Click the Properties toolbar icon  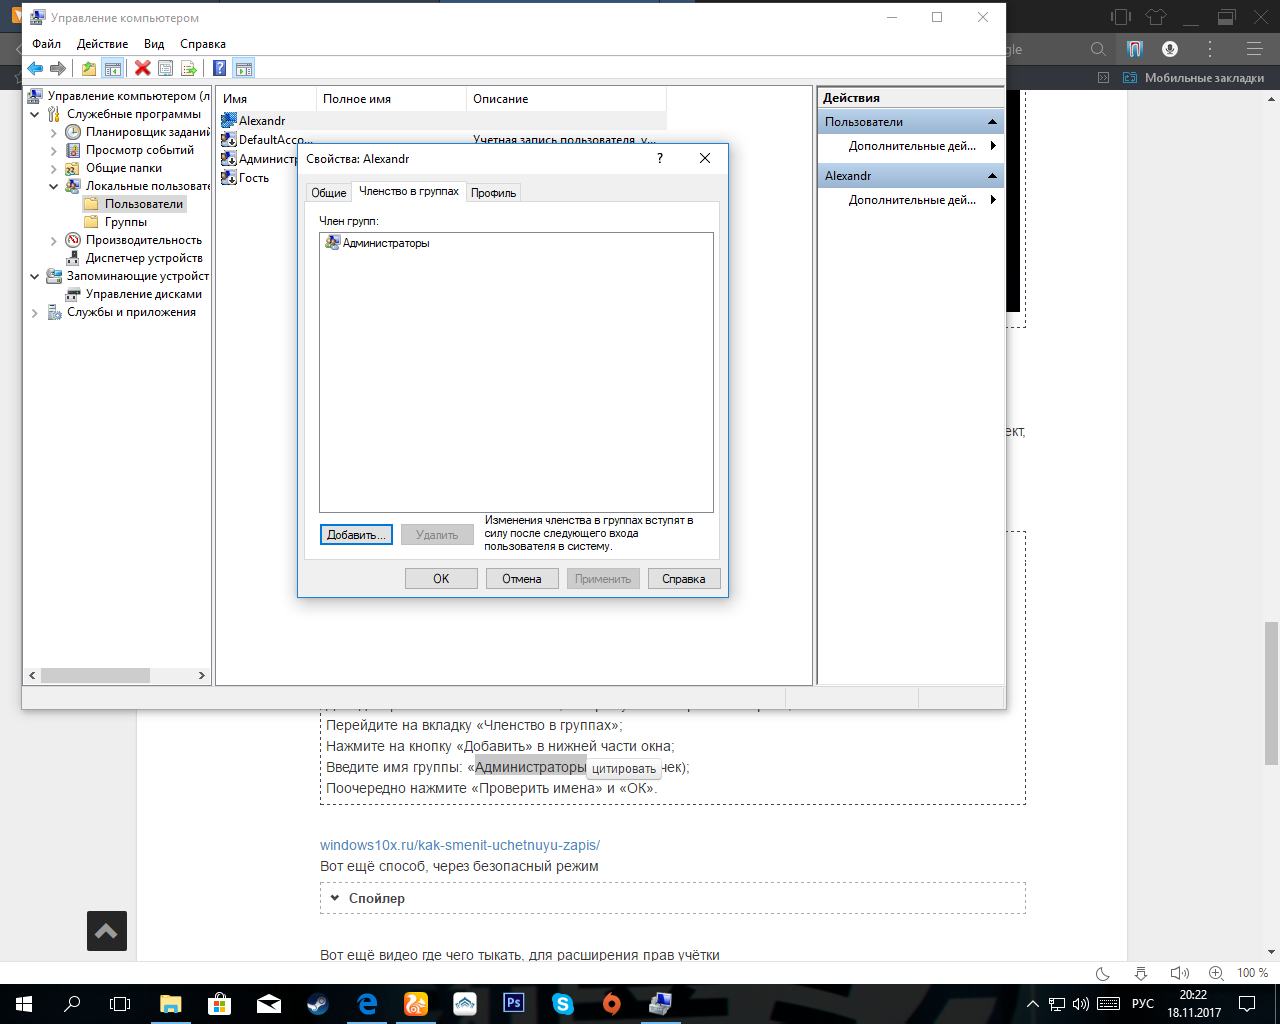click(165, 69)
